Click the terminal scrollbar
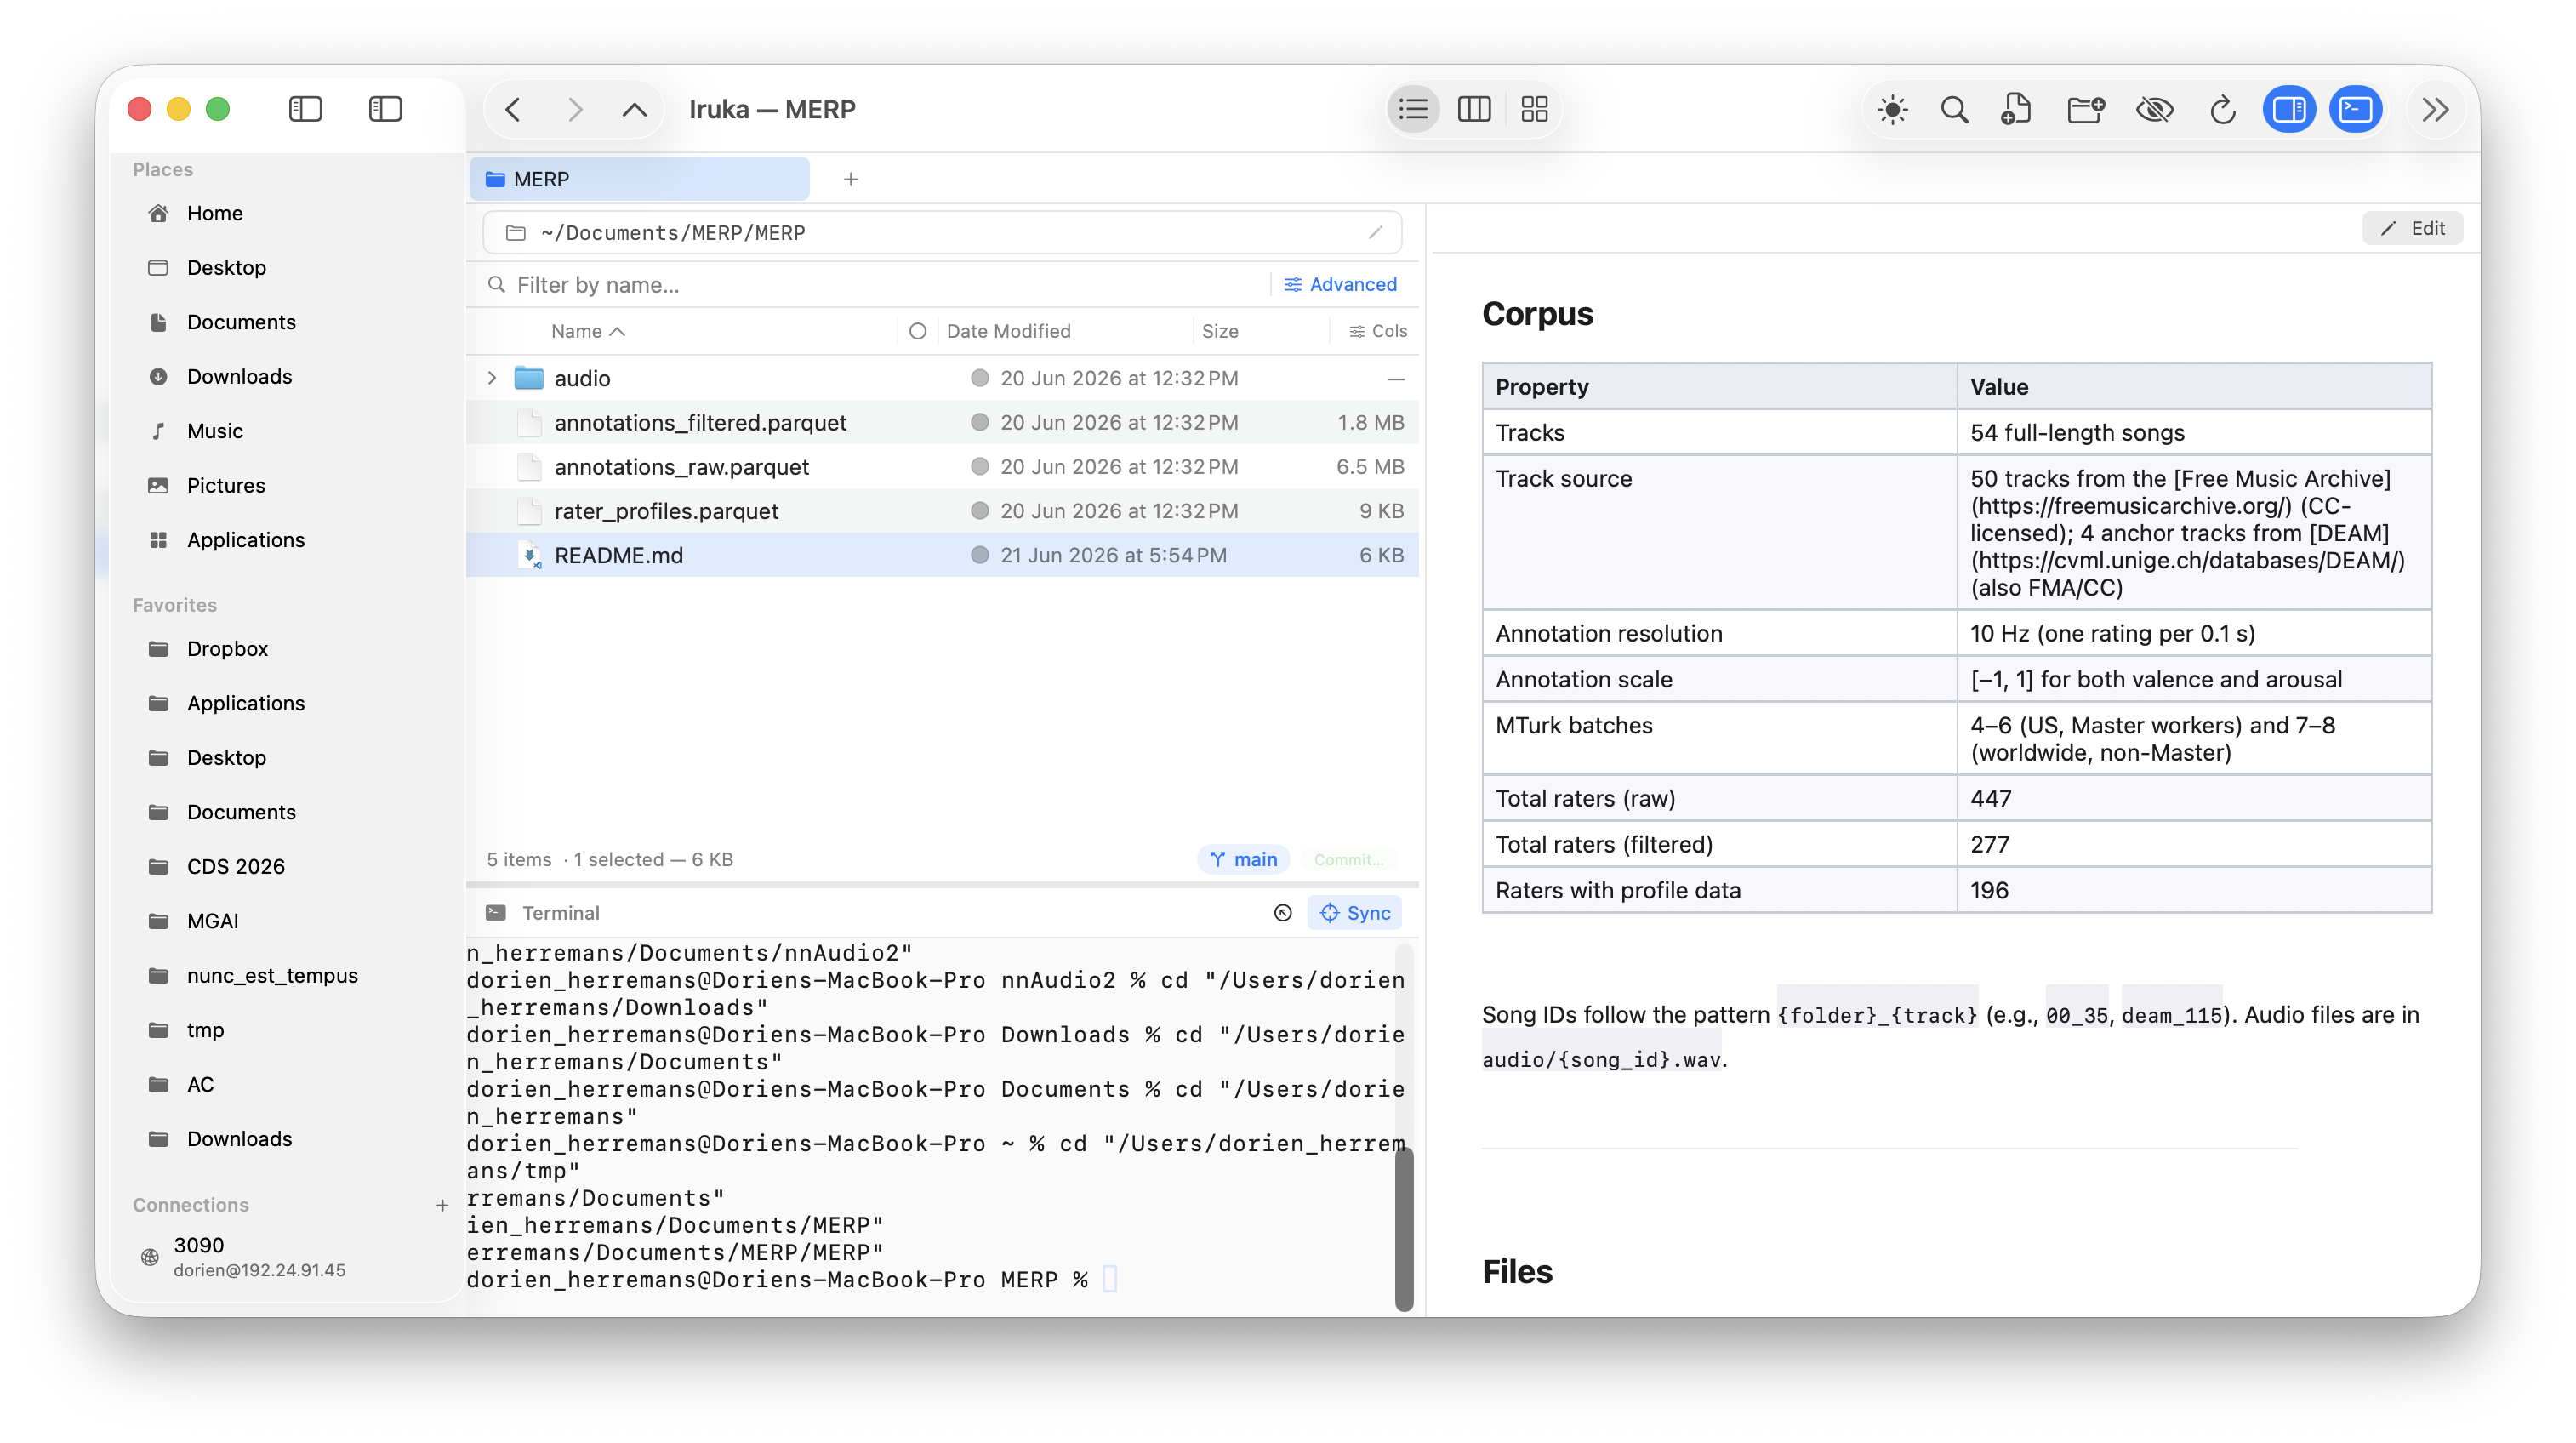 point(1404,1228)
